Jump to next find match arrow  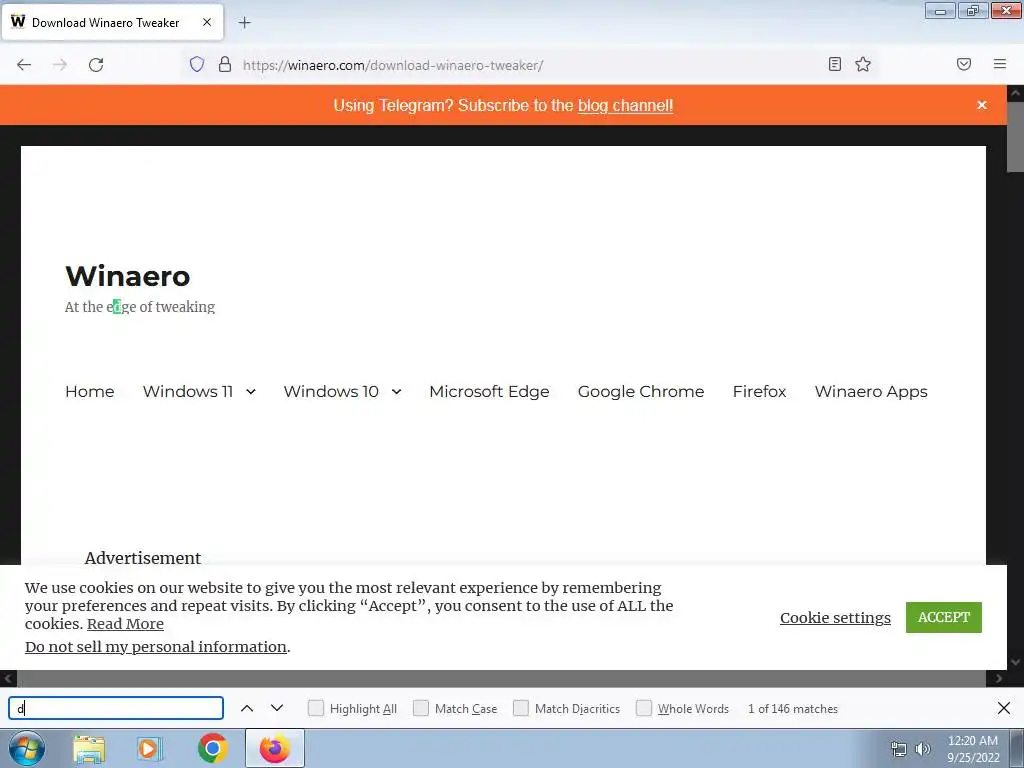277,708
